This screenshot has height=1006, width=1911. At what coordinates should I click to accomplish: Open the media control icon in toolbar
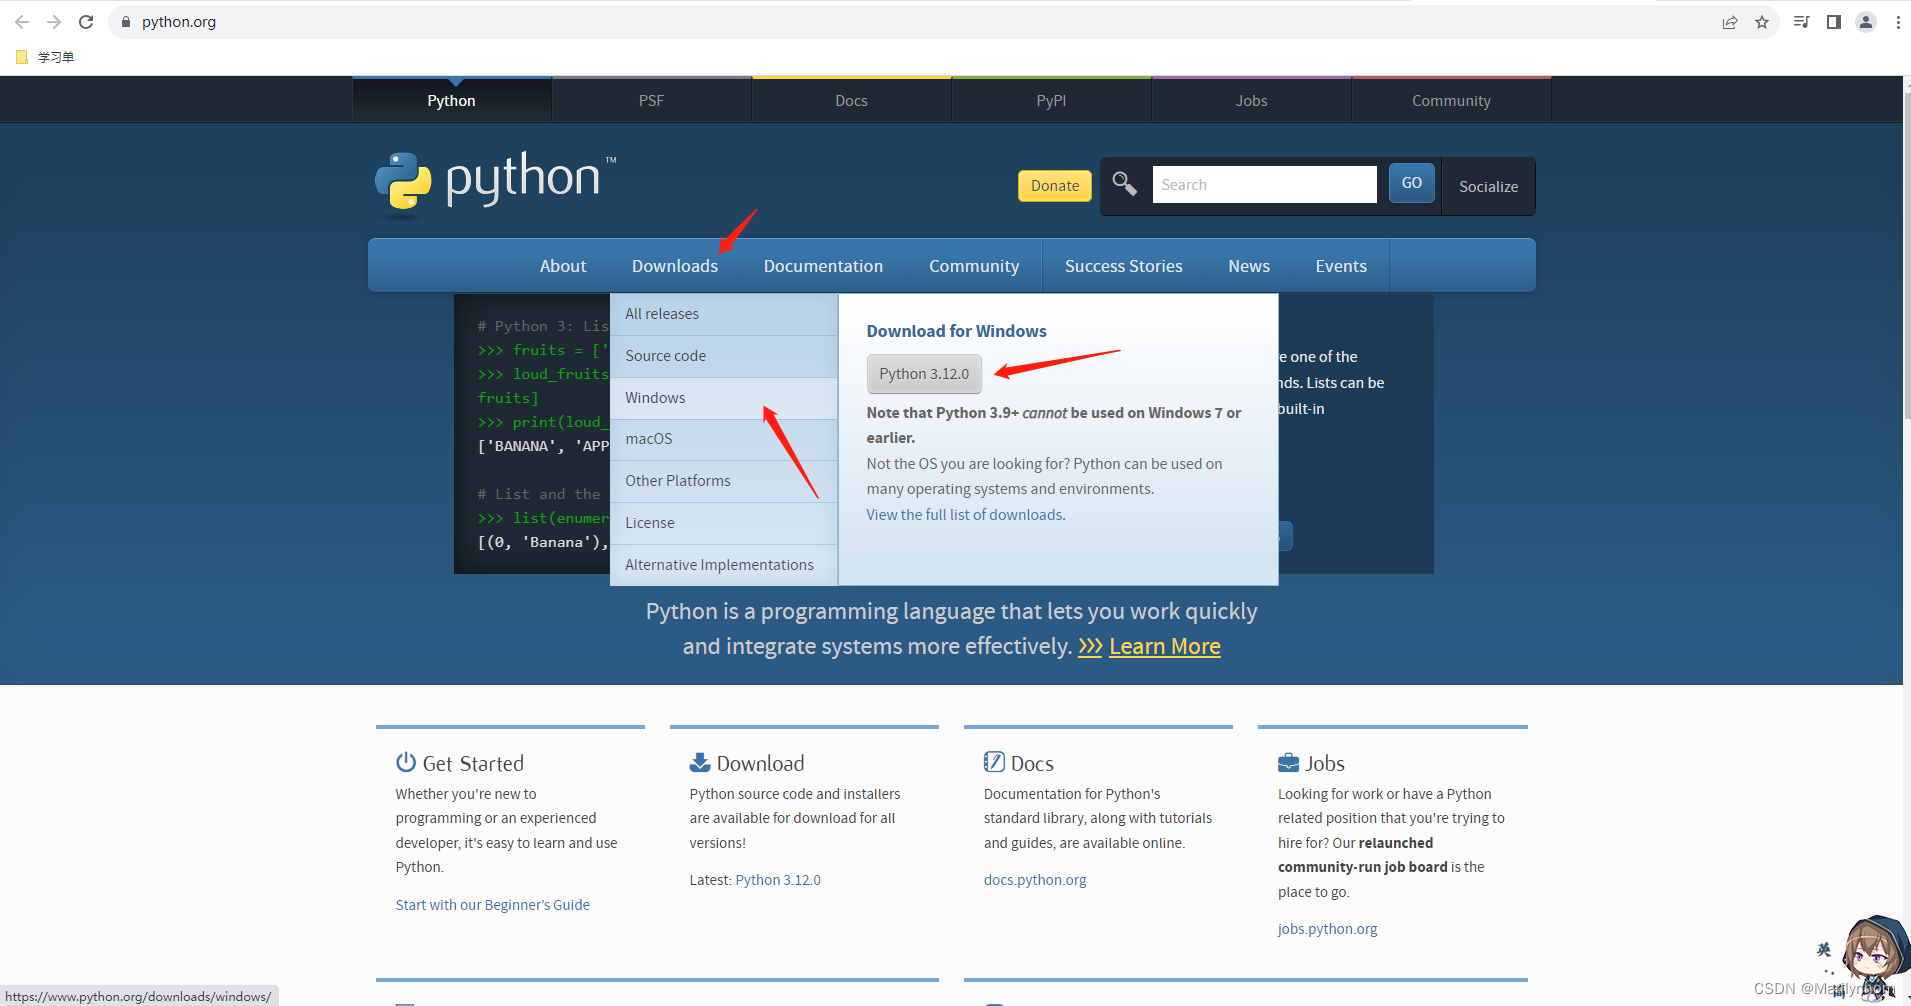click(1801, 22)
